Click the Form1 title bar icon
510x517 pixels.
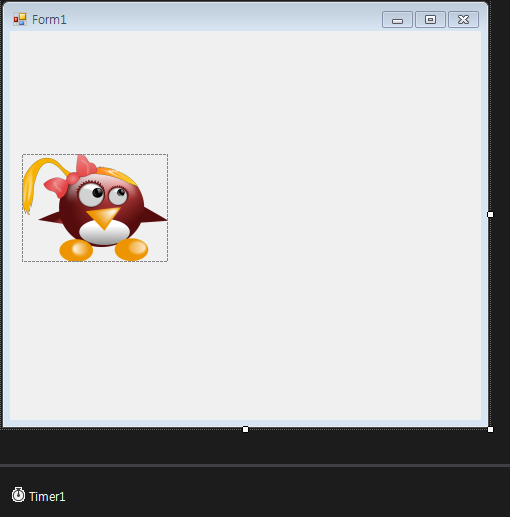(x=20, y=19)
